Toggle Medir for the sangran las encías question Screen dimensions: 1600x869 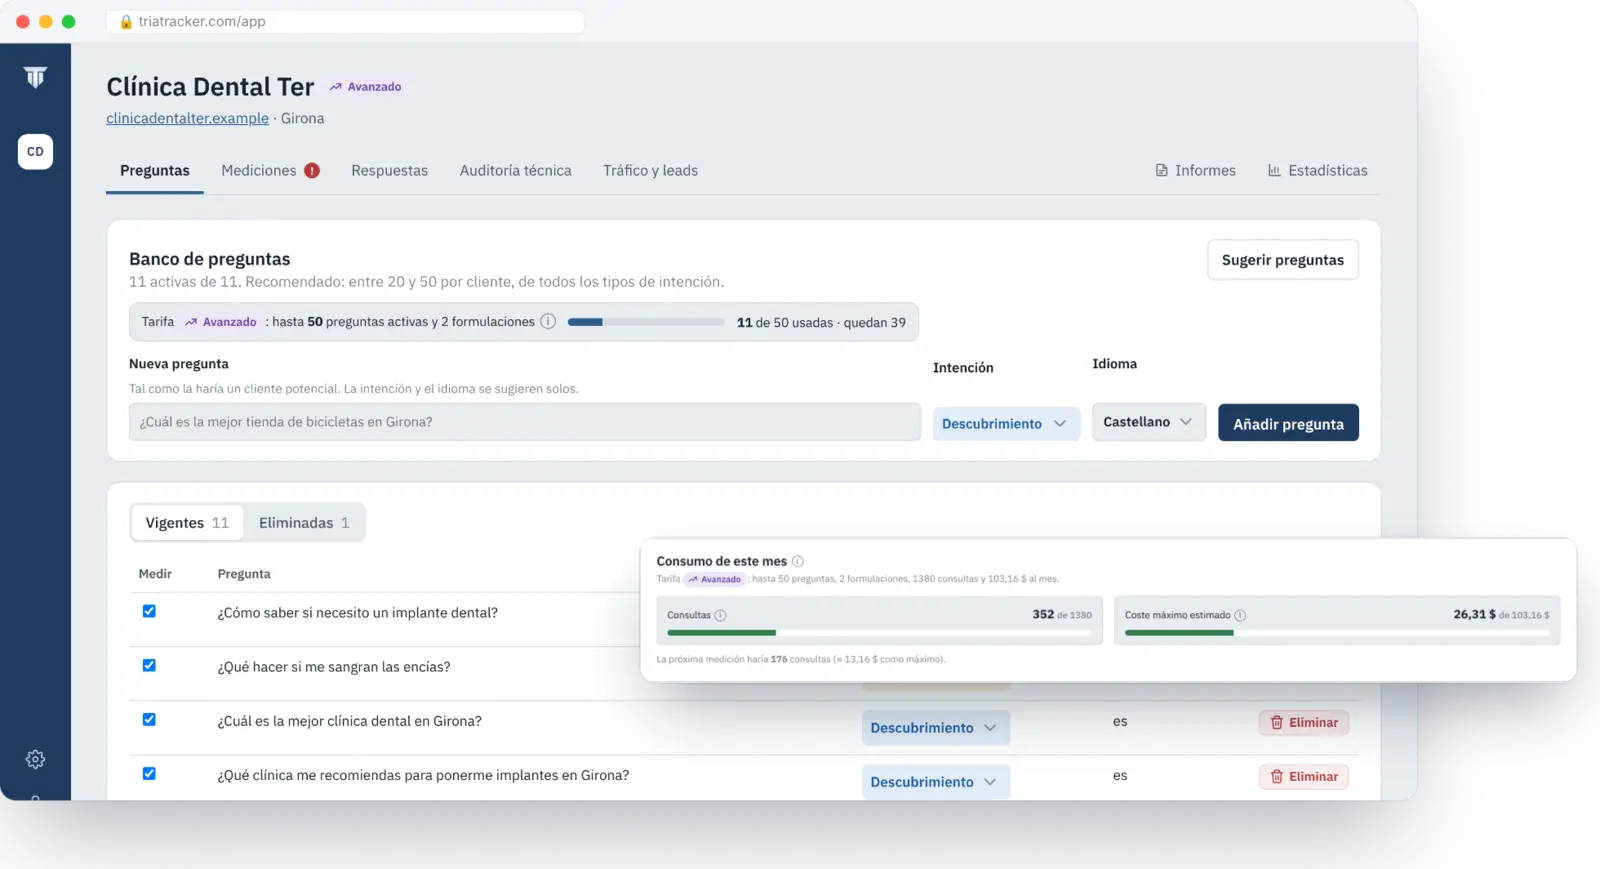(x=149, y=665)
